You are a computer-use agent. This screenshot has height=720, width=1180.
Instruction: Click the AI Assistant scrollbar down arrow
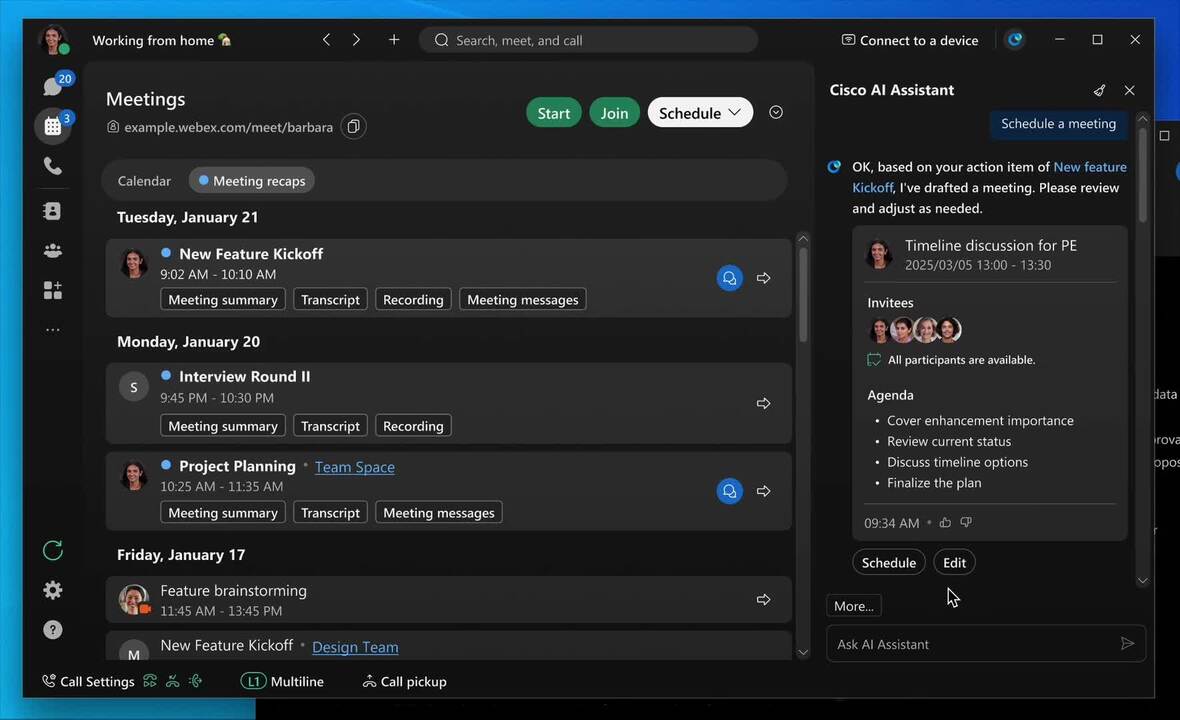pyautogui.click(x=1142, y=580)
